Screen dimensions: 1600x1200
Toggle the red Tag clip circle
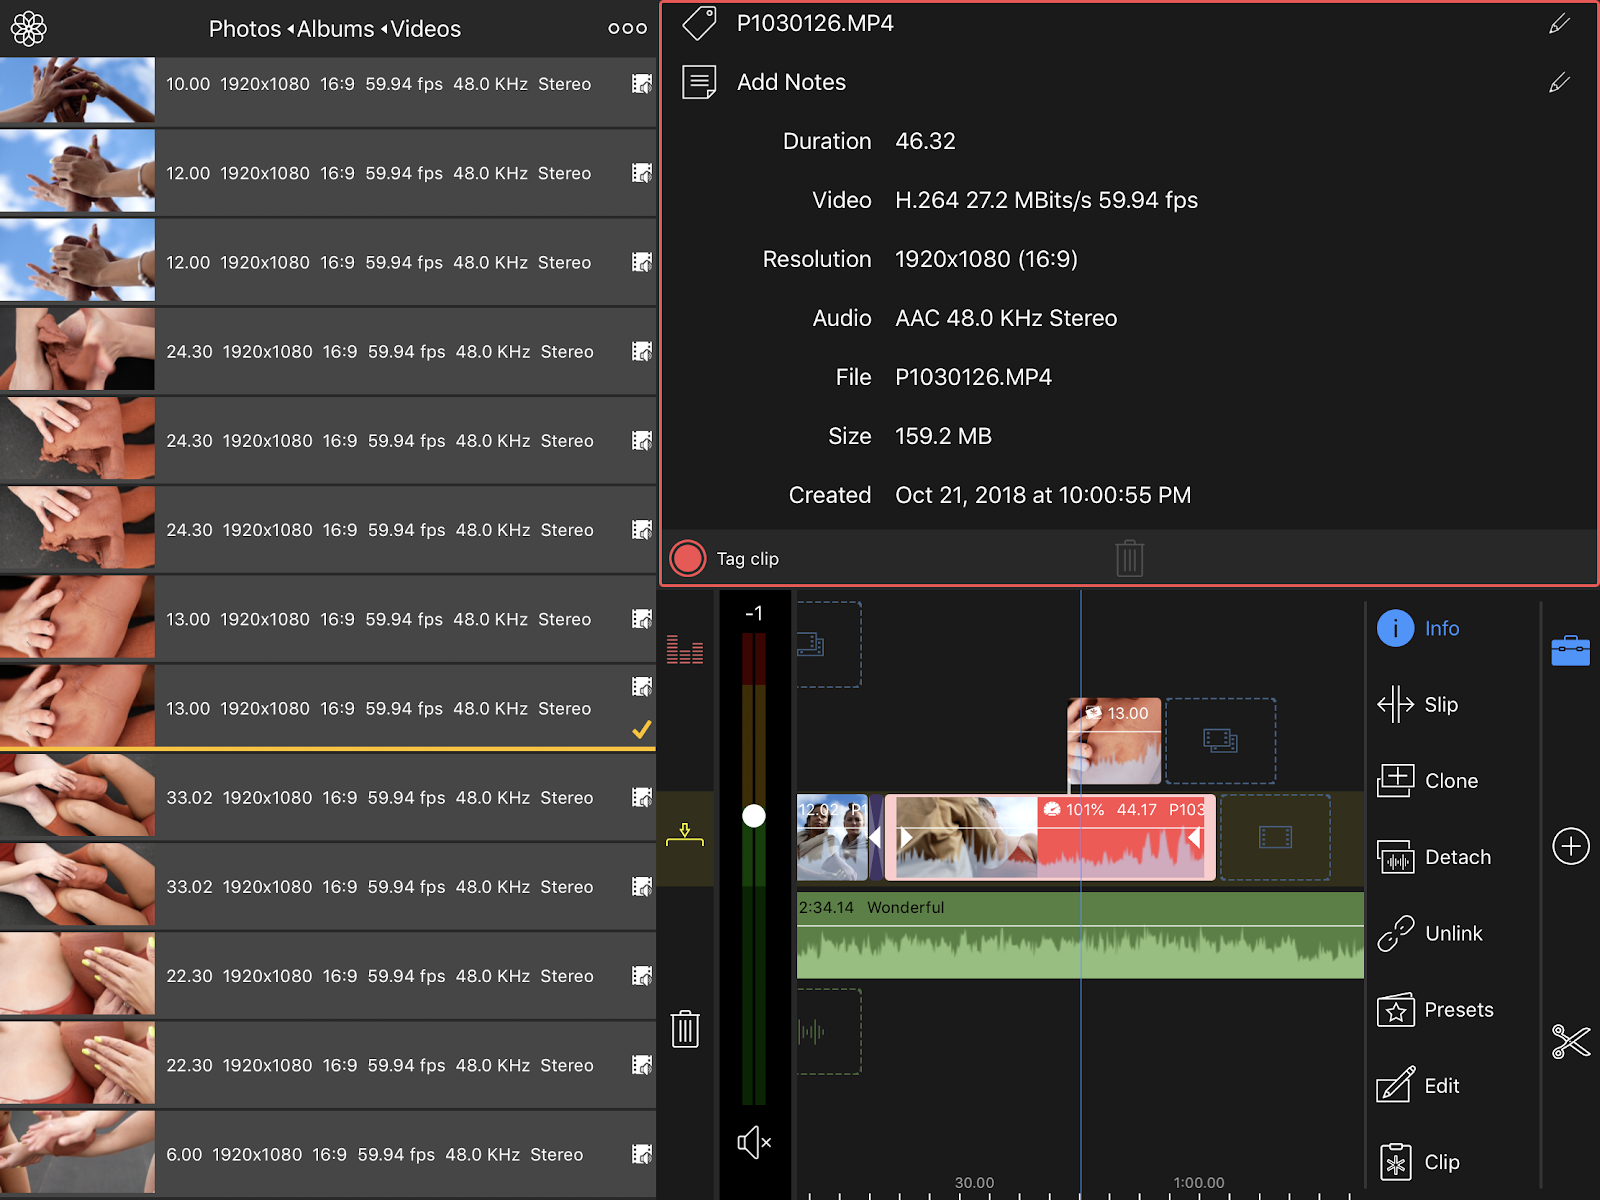[688, 558]
